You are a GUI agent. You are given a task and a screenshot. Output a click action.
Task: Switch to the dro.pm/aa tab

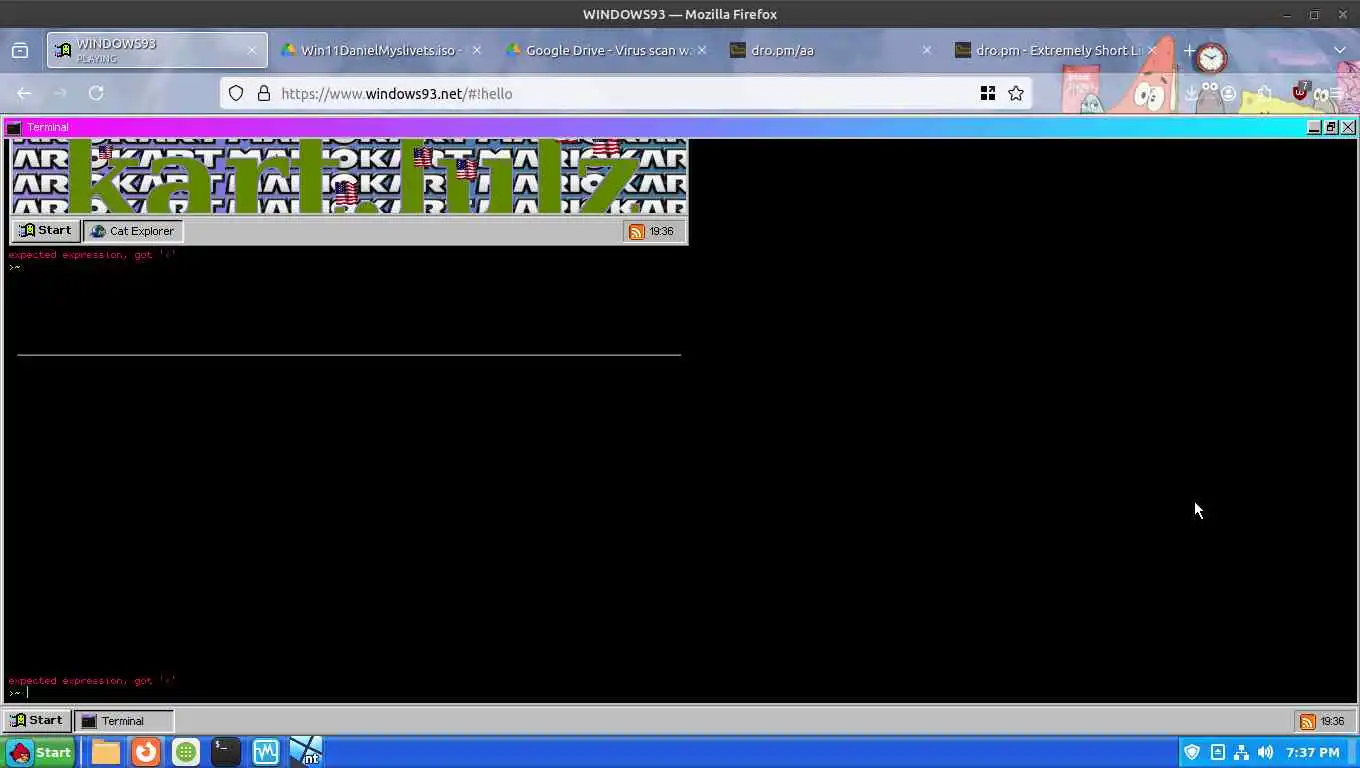coord(830,50)
